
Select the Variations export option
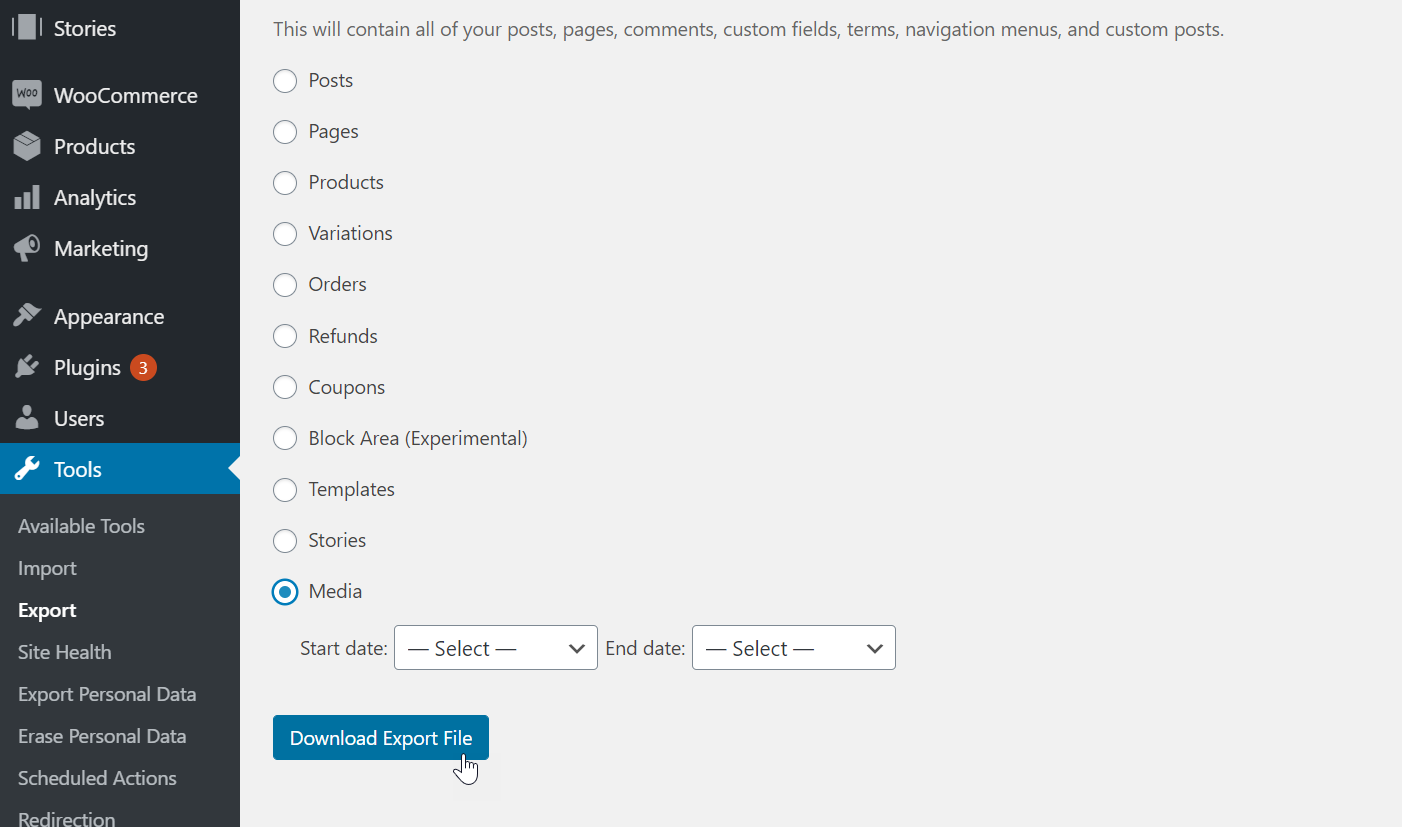point(284,234)
